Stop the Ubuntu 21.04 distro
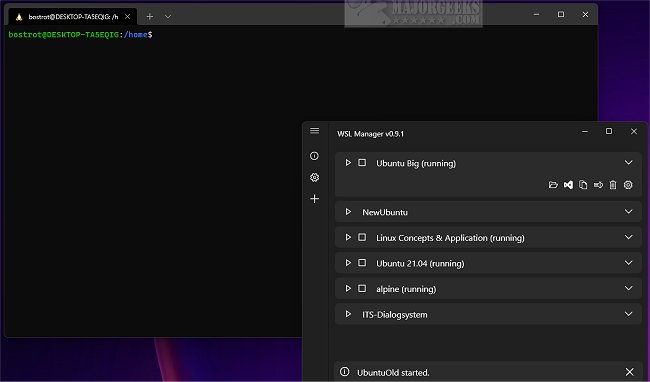 click(362, 263)
